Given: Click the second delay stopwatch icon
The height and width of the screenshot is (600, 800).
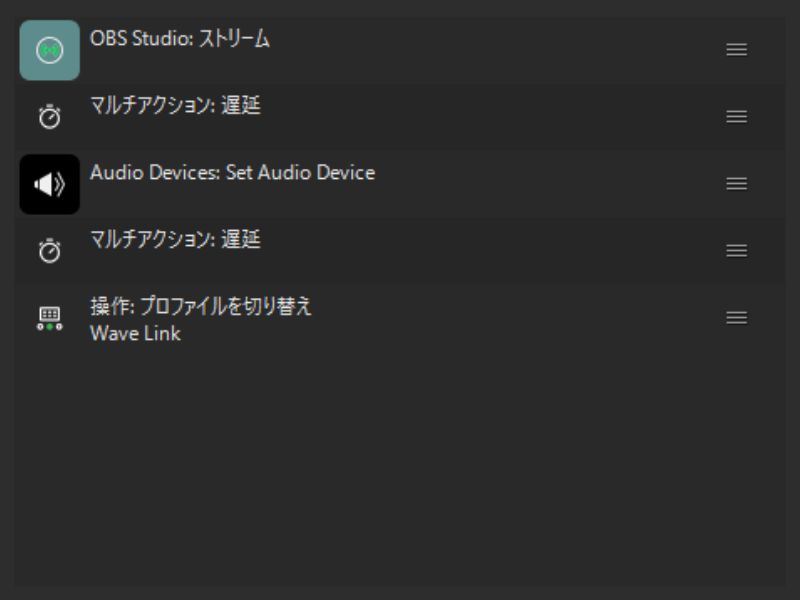Looking at the screenshot, I should (x=49, y=251).
